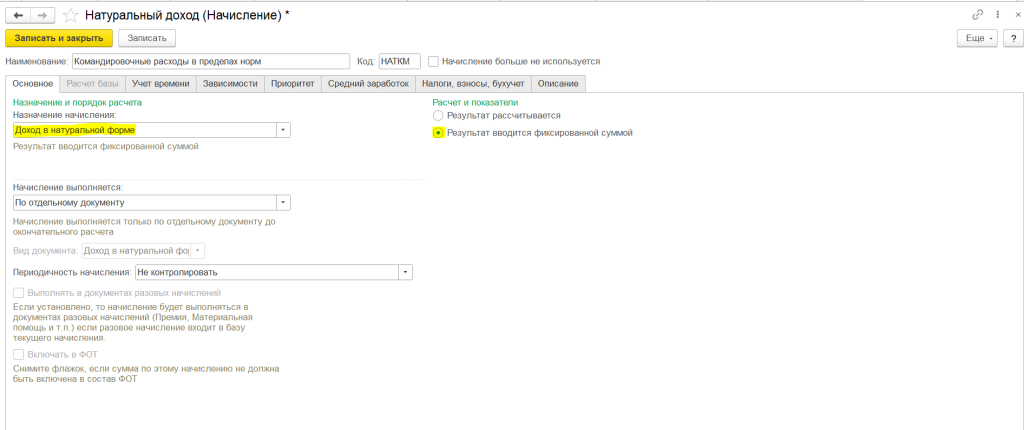Click the 'Записать и закрыть' button
Viewport: 1024px width, 430px height.
click(58, 38)
